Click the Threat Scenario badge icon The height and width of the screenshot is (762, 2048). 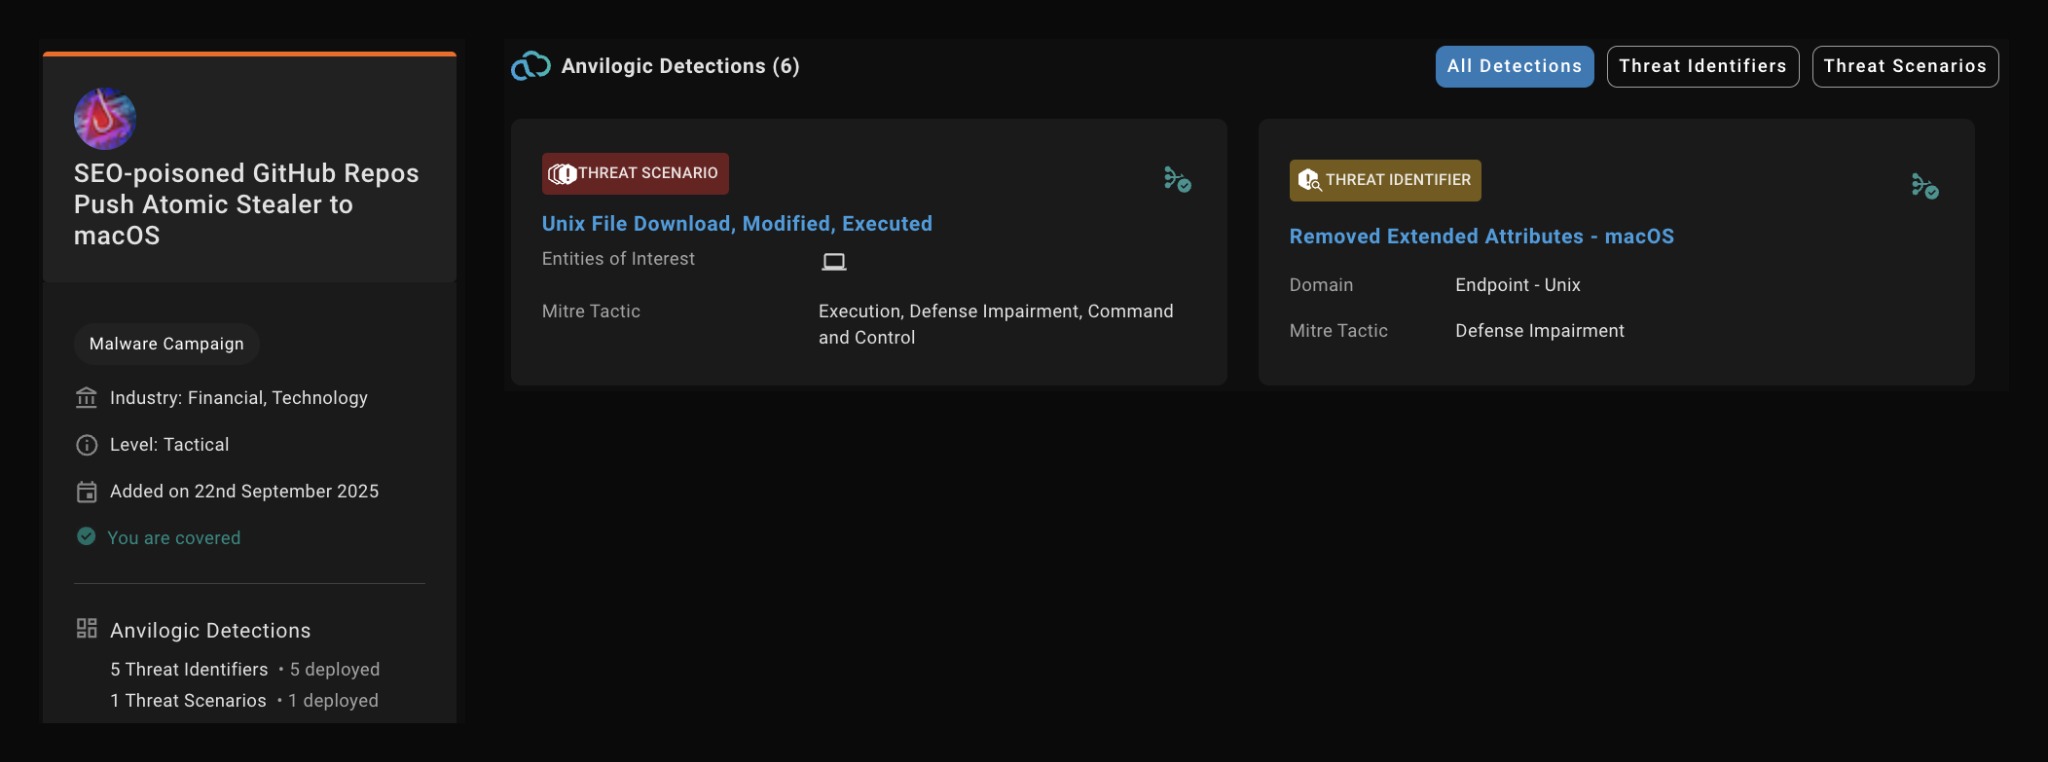[563, 174]
